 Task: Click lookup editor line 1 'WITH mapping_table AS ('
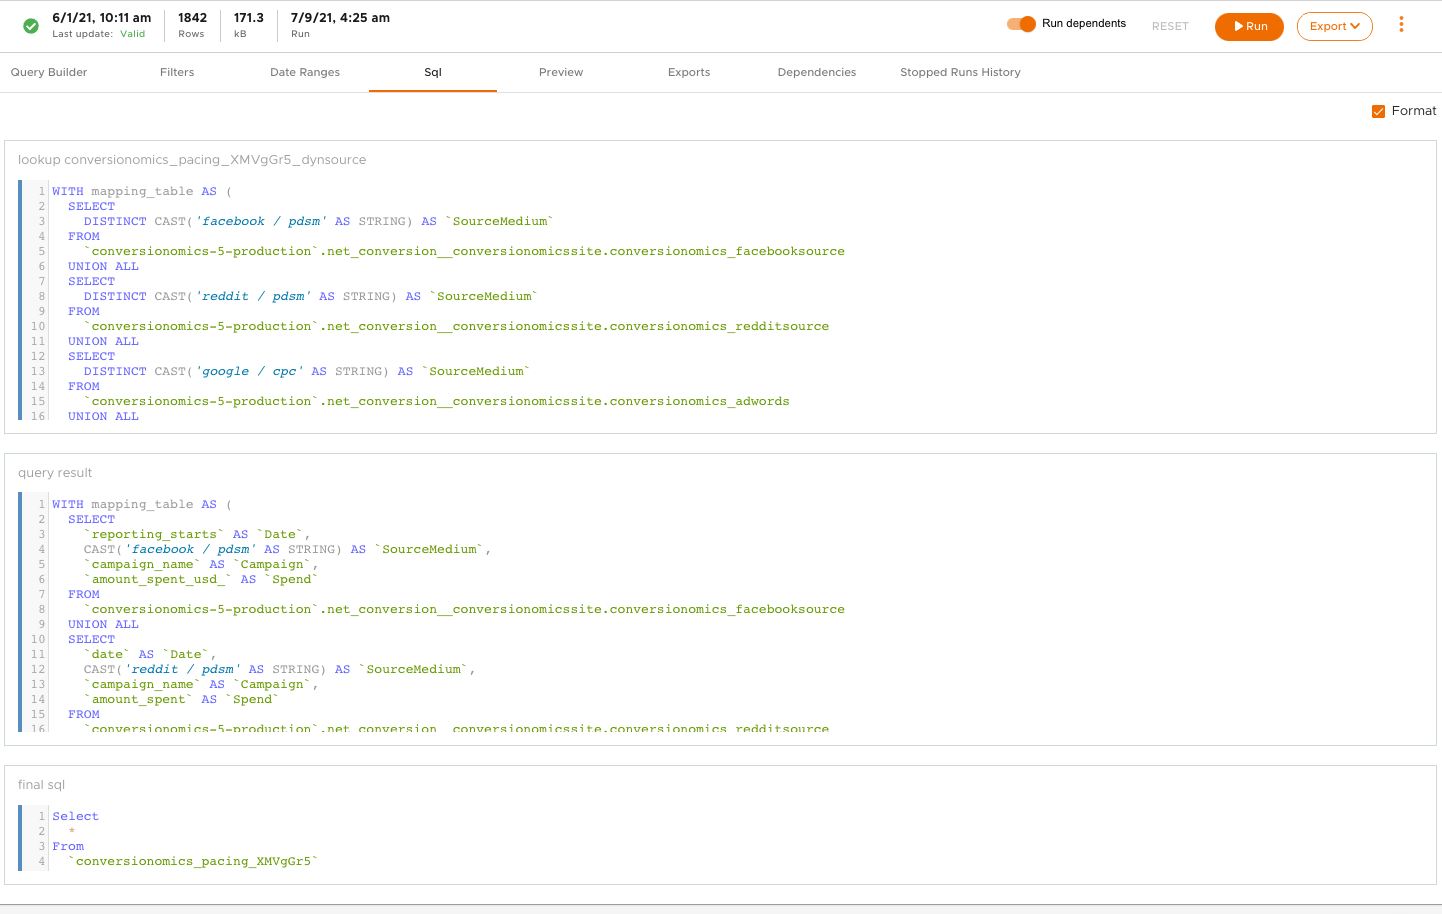(142, 191)
